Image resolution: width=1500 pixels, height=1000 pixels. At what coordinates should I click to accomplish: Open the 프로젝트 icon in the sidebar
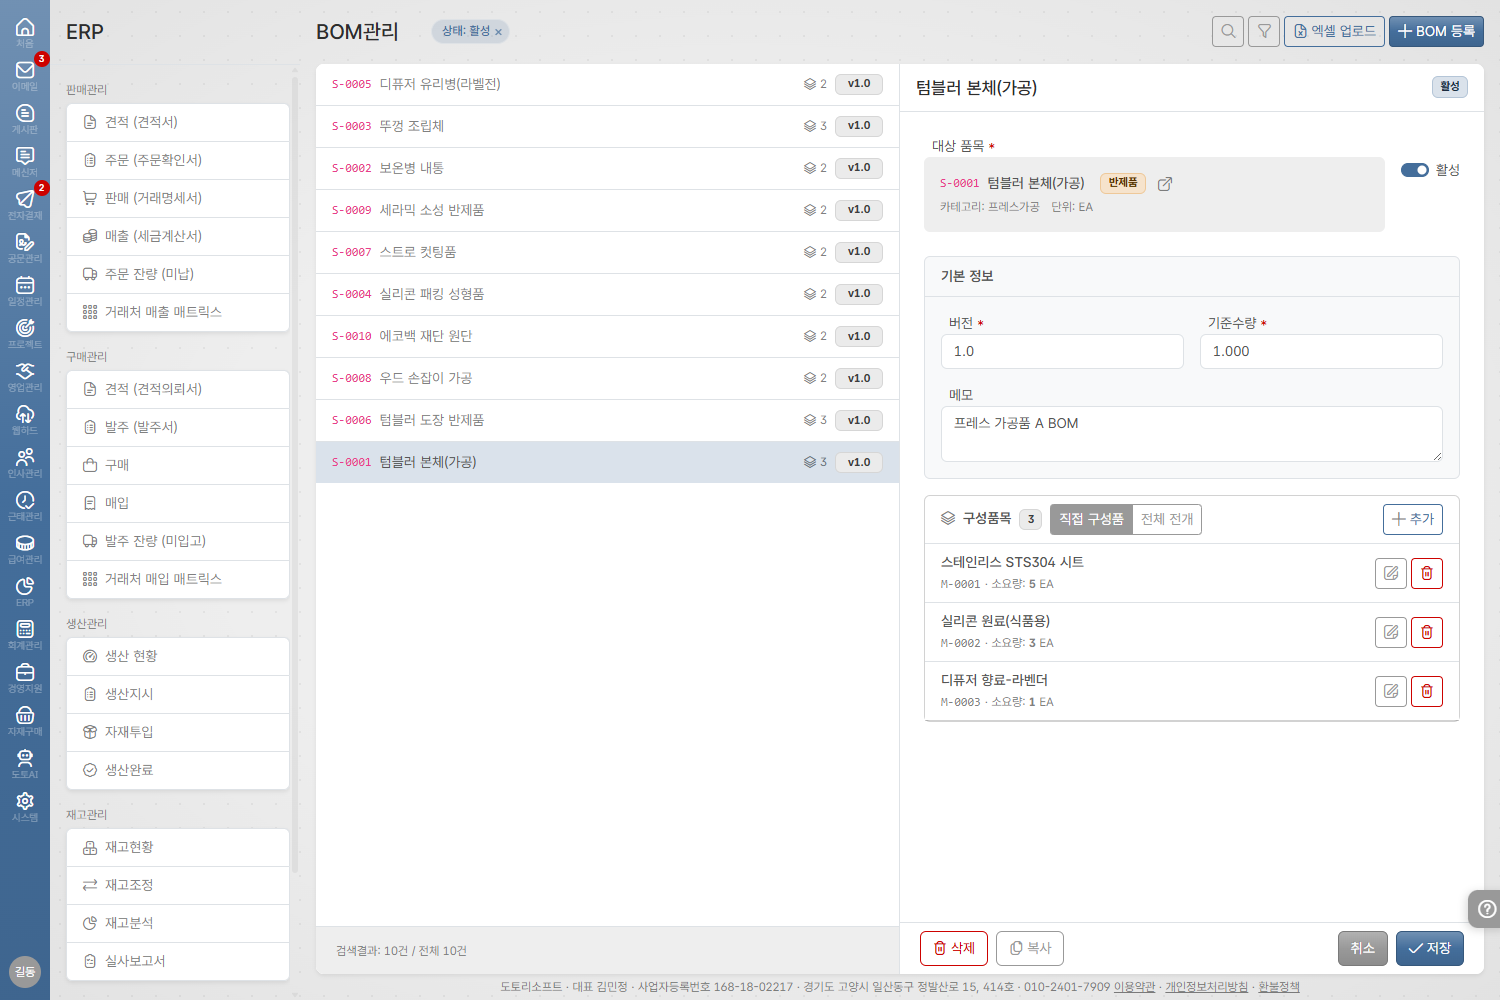click(25, 333)
